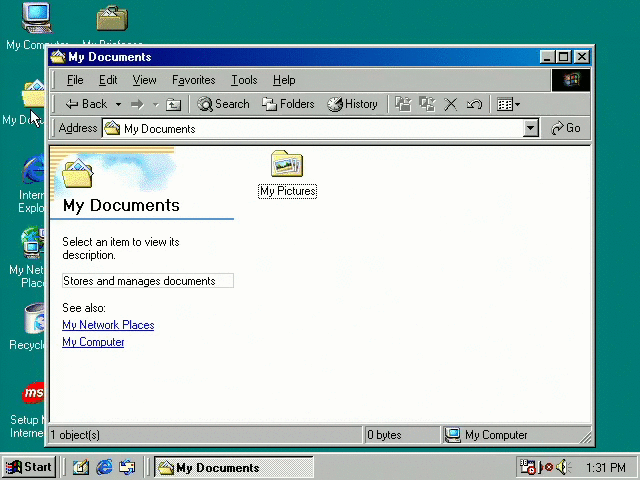Expand the Address bar dropdown list
This screenshot has height=480, width=640.
(531, 129)
